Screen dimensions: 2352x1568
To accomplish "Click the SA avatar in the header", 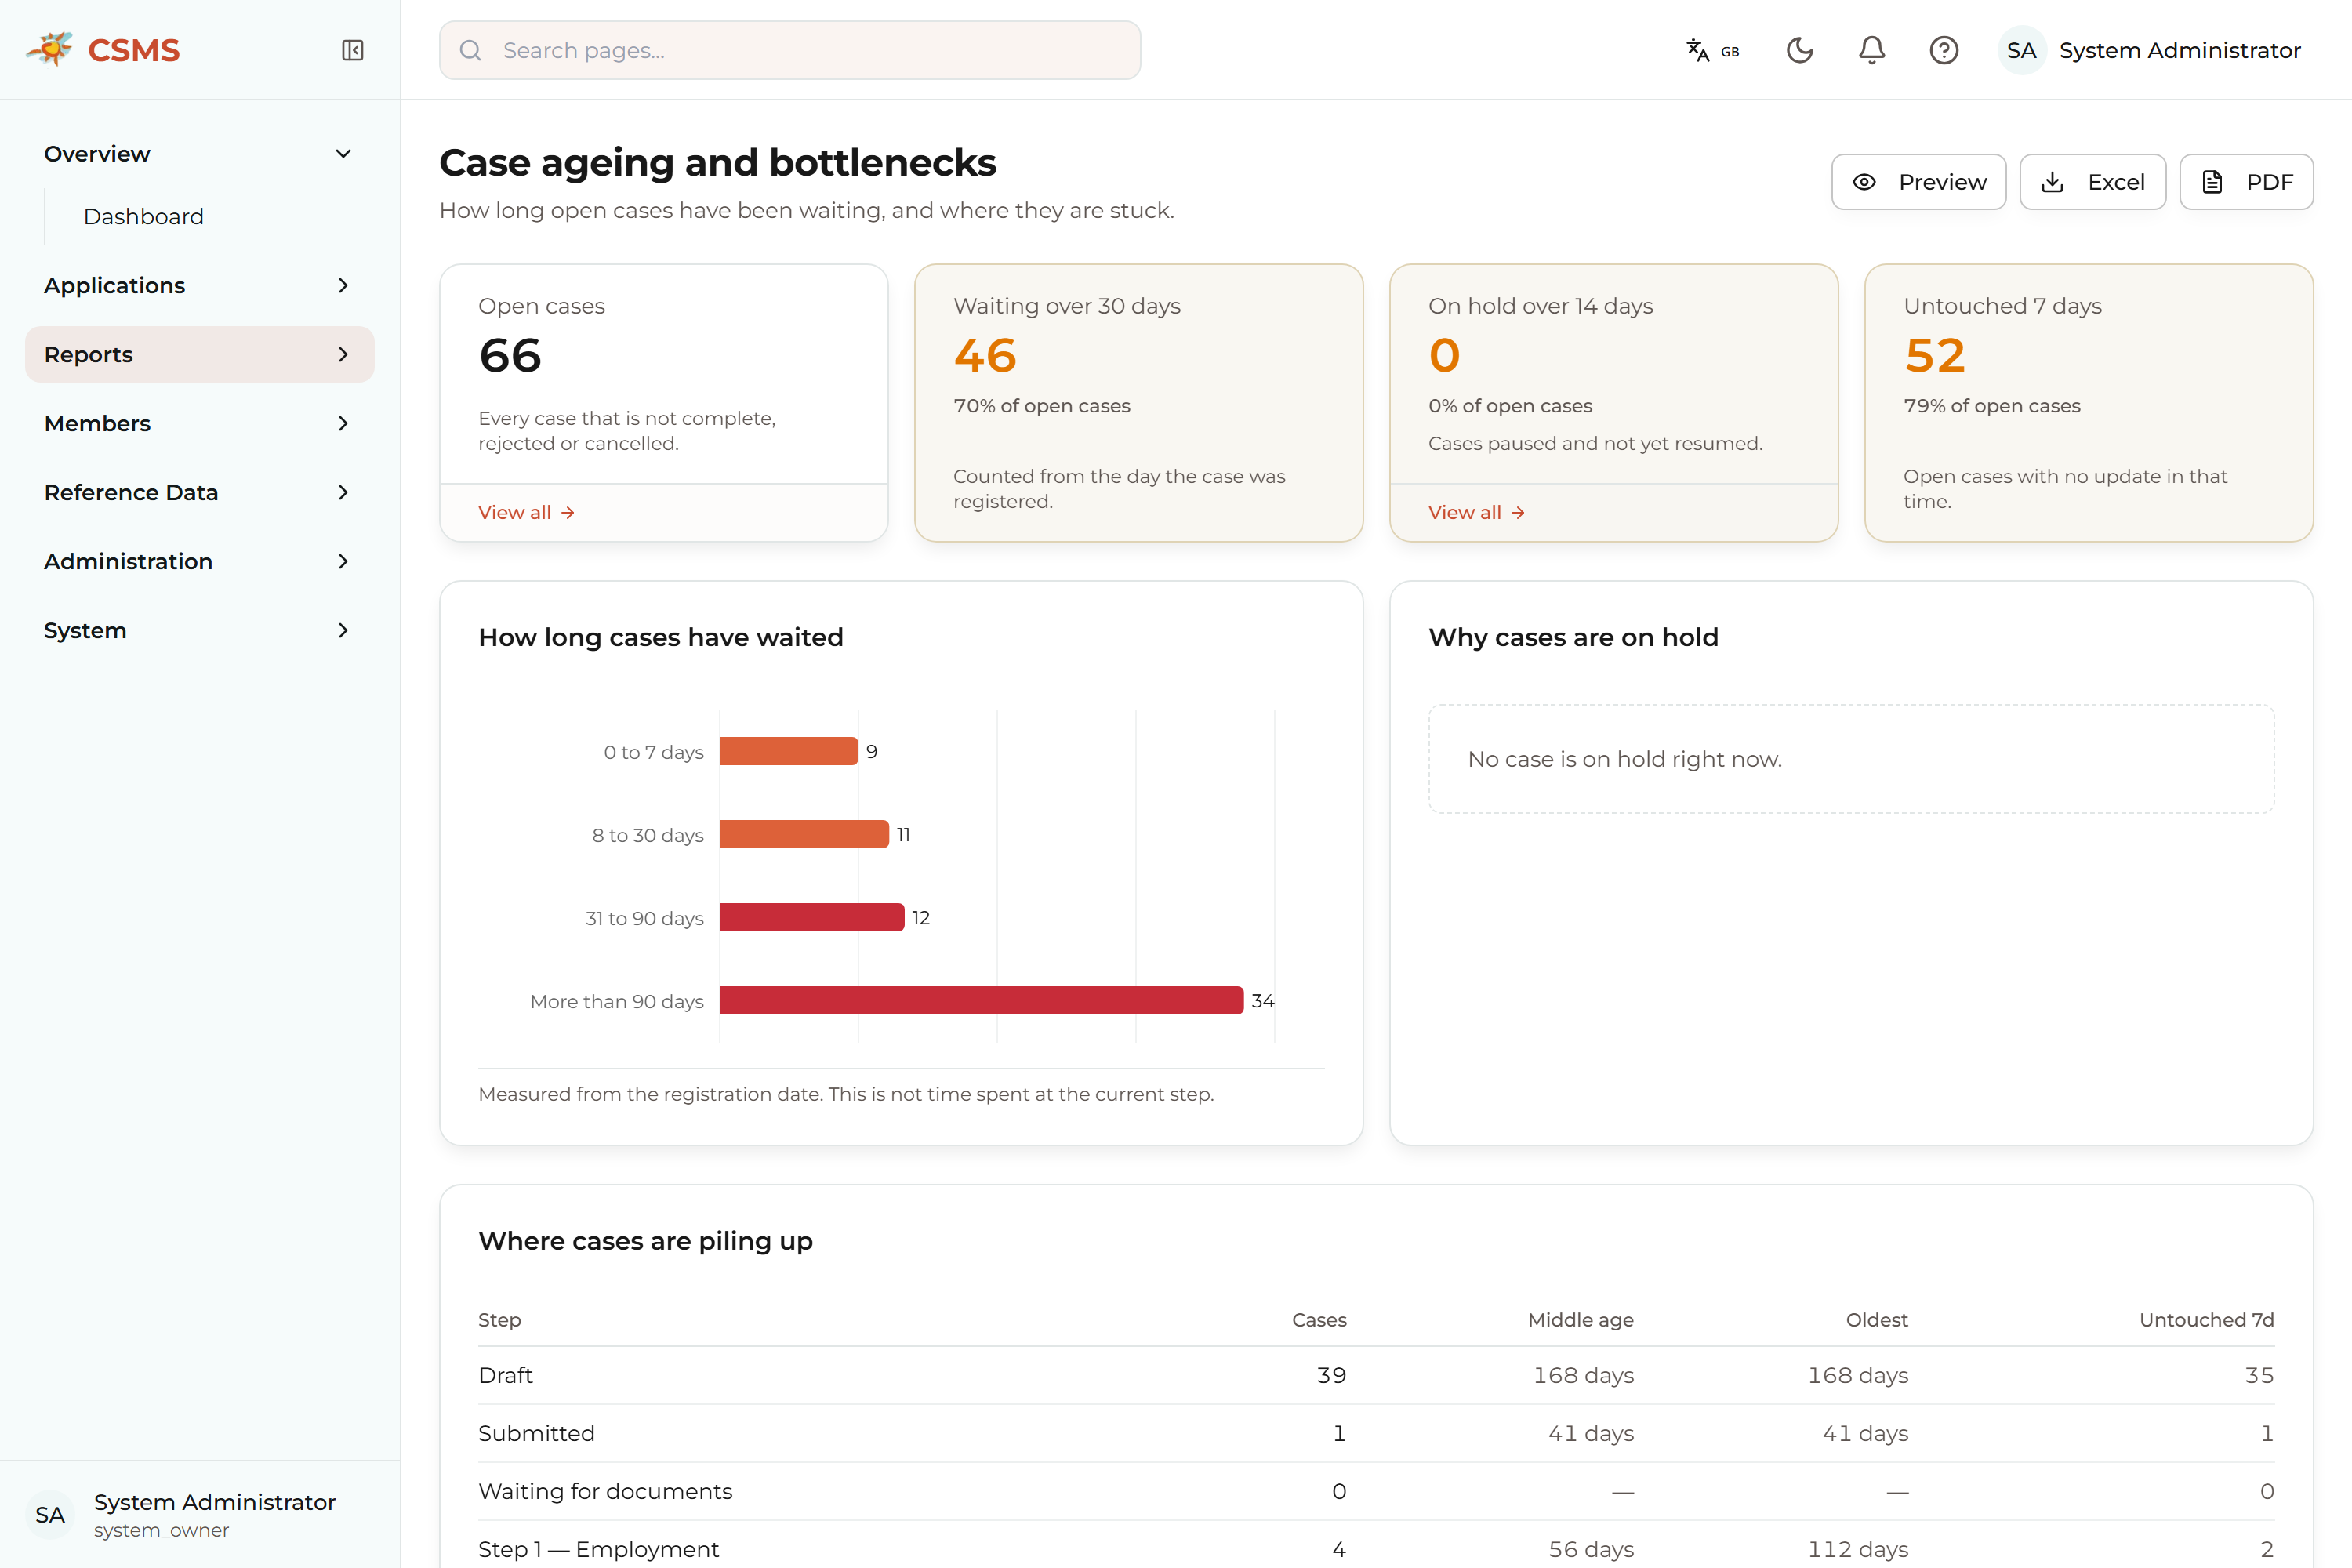I will point(2021,50).
